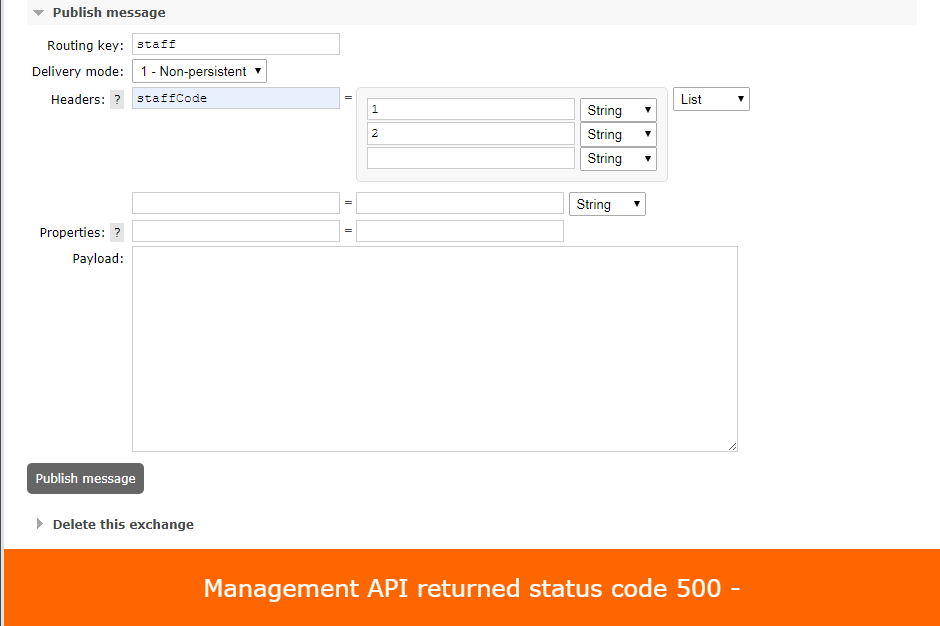Open String dropdown for empty list row
Screen dimensions: 940x626
(618, 159)
